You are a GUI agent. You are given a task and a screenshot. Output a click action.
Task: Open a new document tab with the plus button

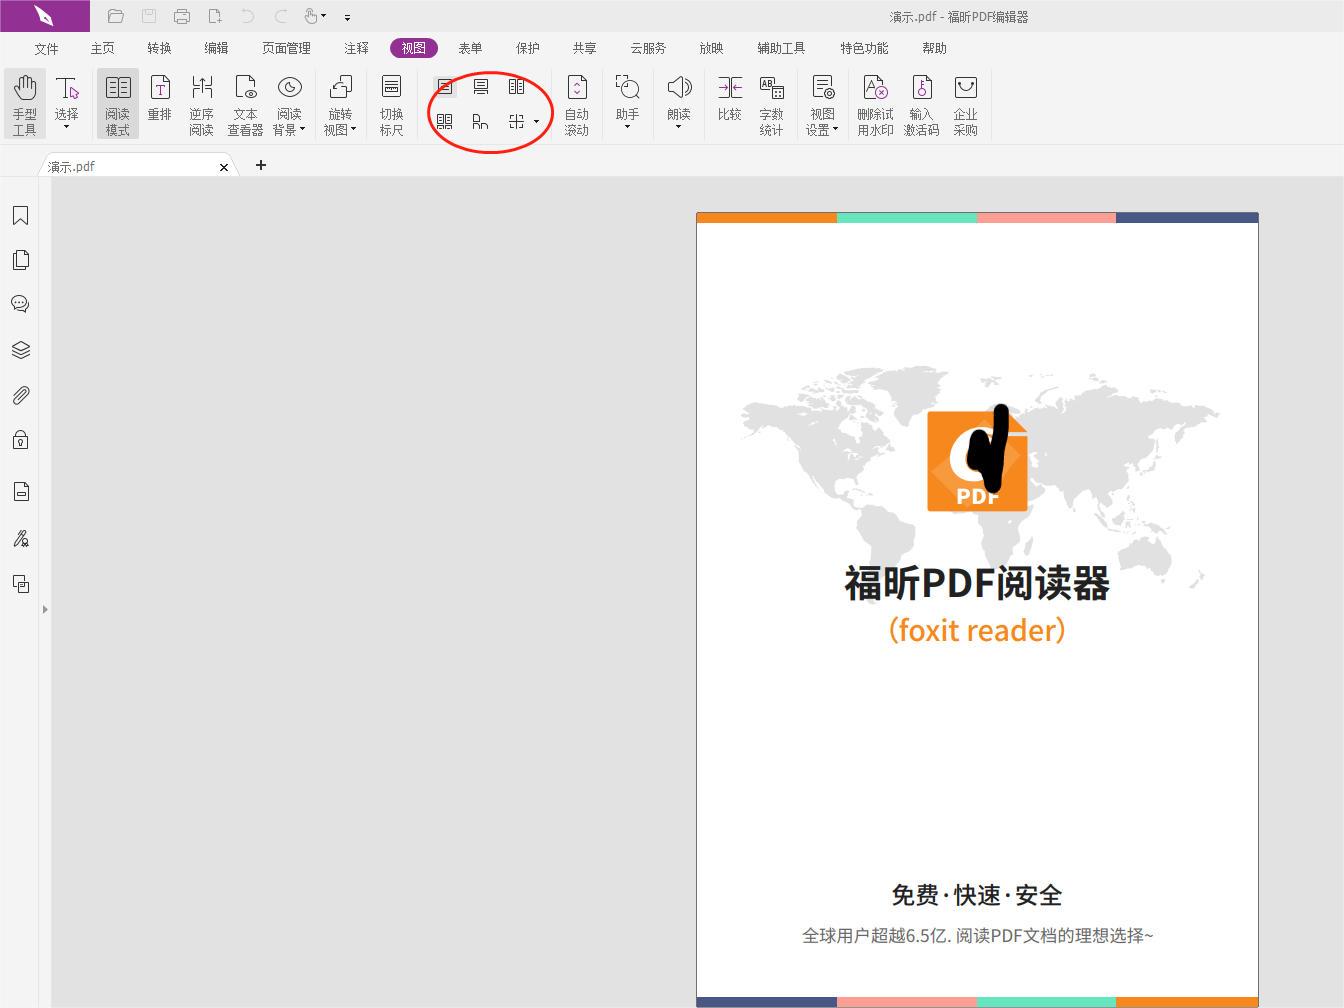tap(261, 164)
